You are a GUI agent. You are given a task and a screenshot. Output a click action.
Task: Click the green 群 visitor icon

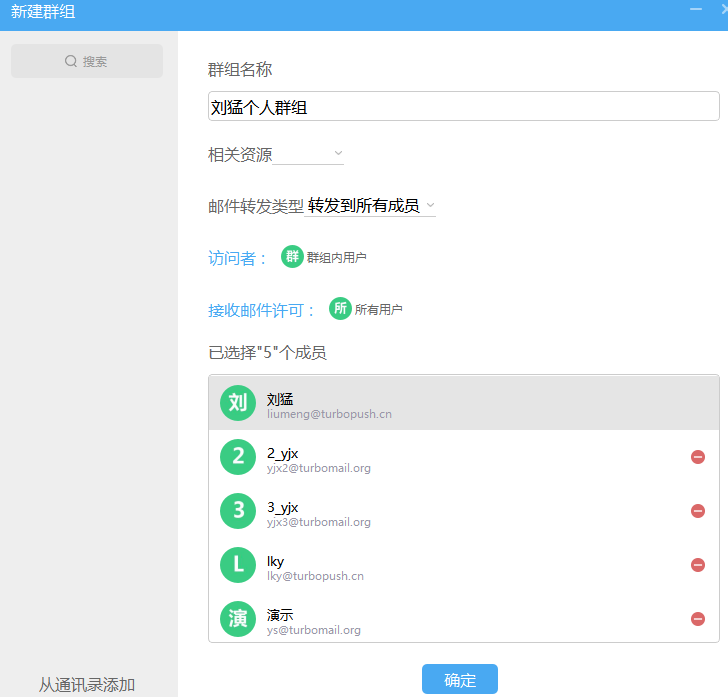click(x=292, y=257)
